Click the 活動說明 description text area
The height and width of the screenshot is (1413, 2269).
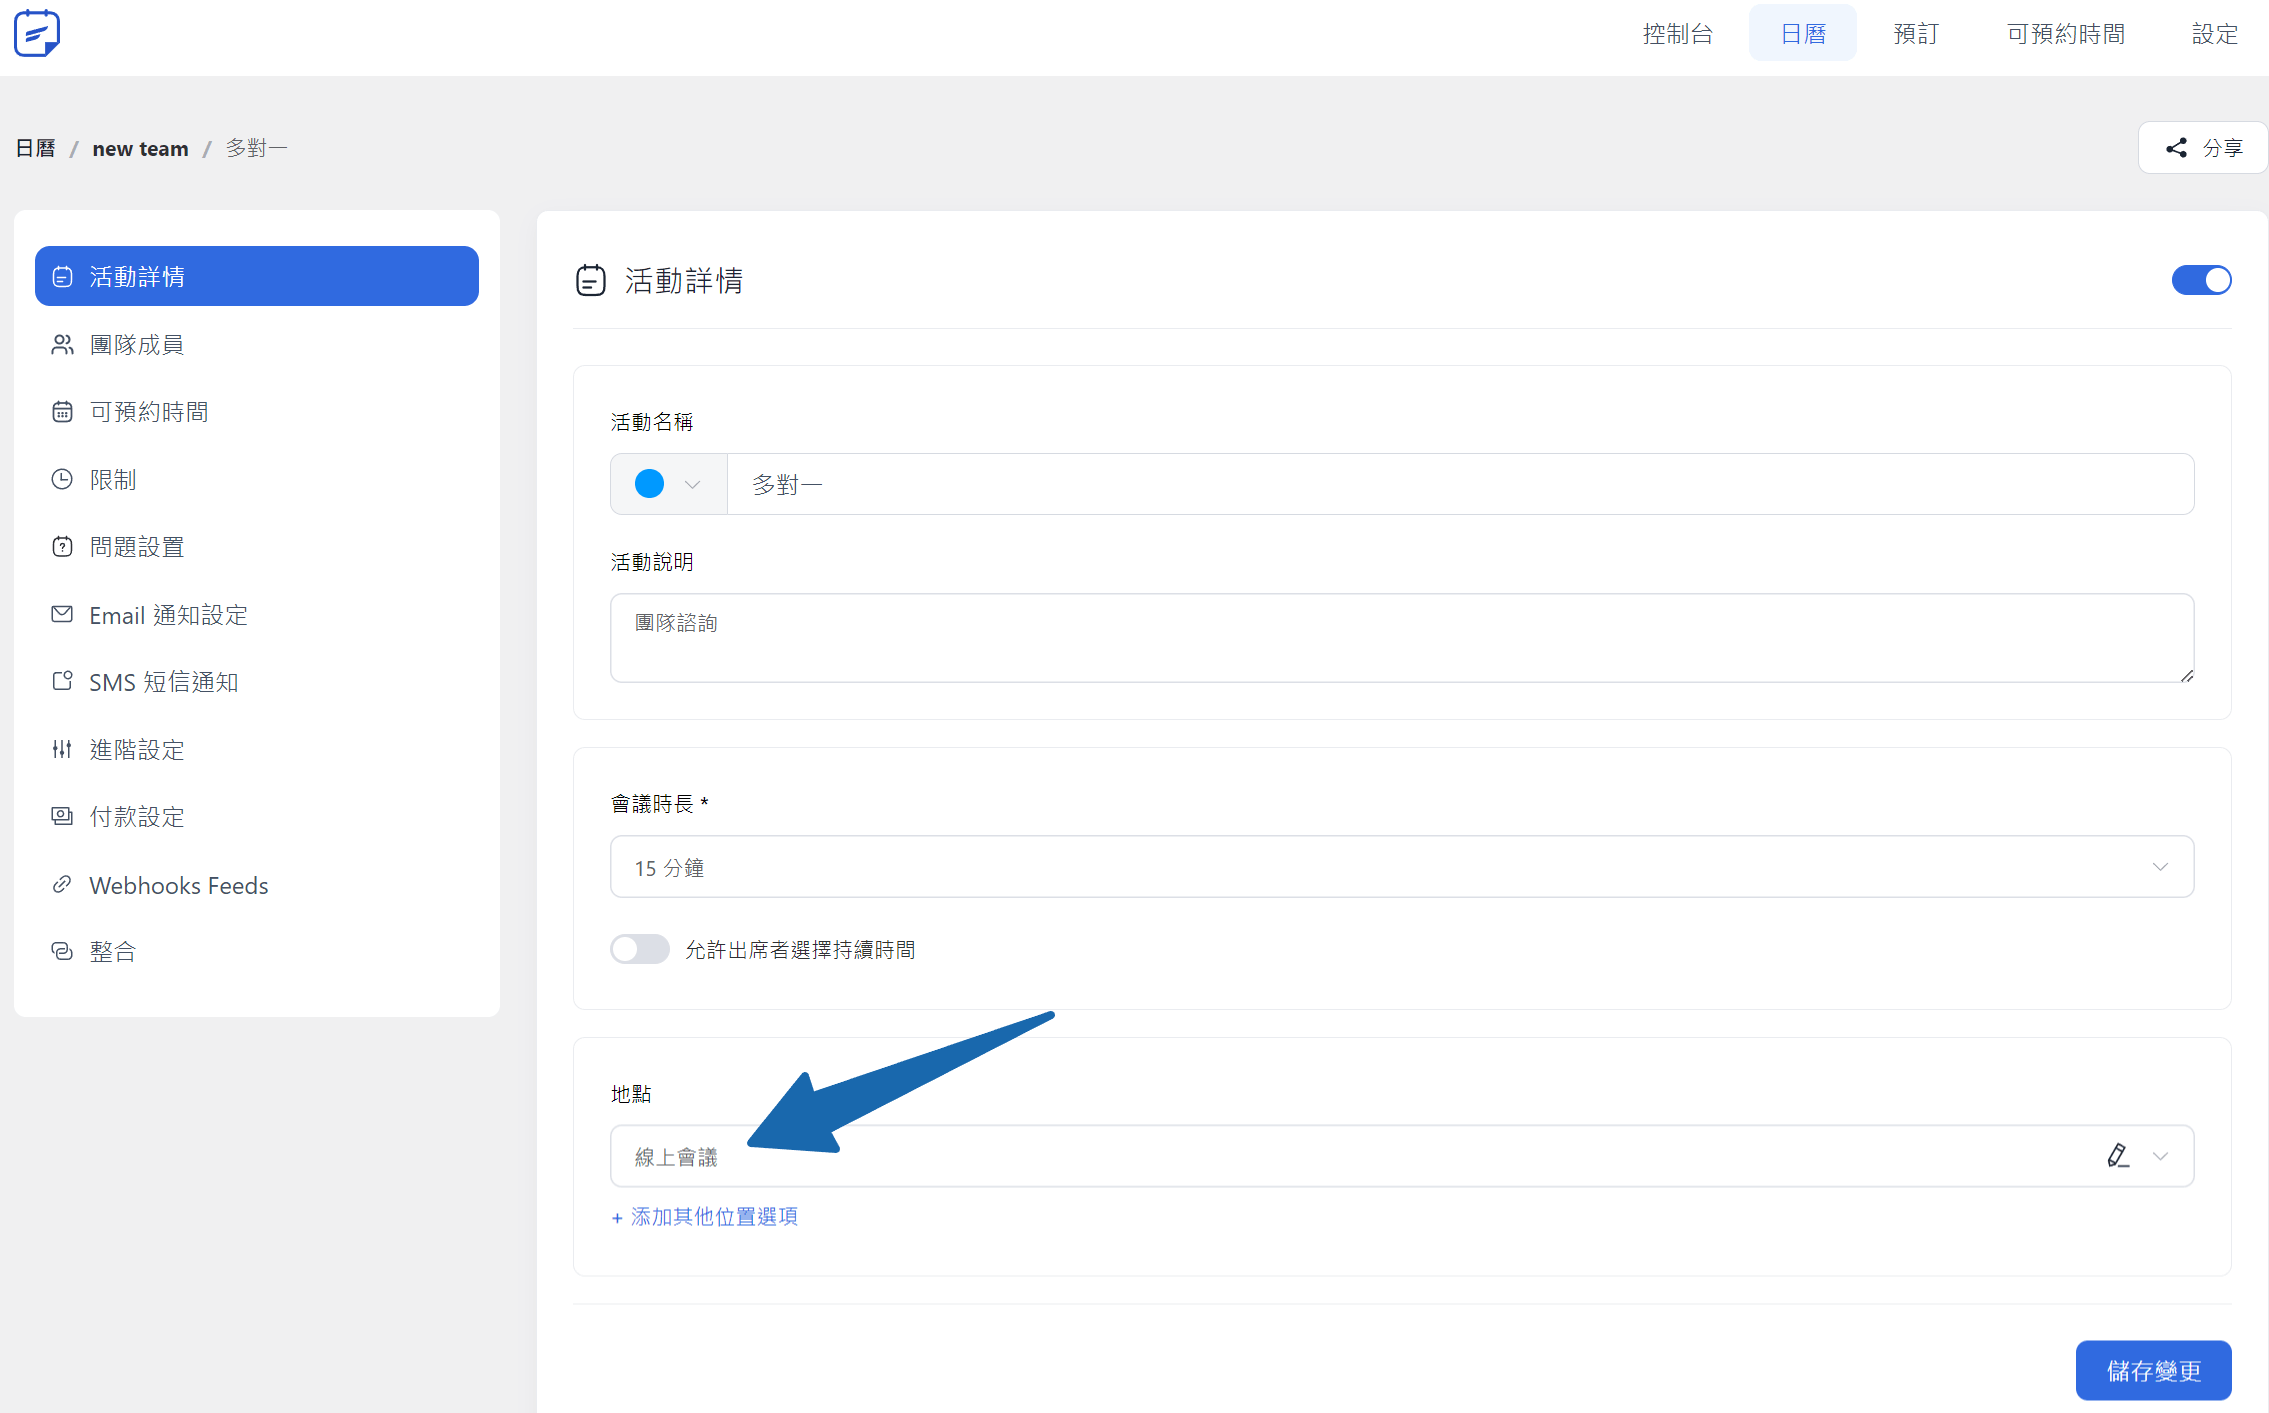point(1401,638)
